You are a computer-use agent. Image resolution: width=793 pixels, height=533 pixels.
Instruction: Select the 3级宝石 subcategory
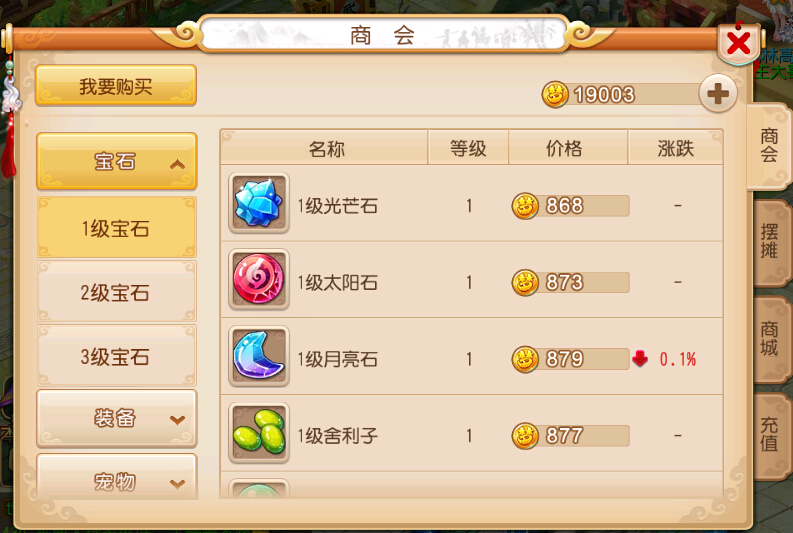pyautogui.click(x=117, y=356)
